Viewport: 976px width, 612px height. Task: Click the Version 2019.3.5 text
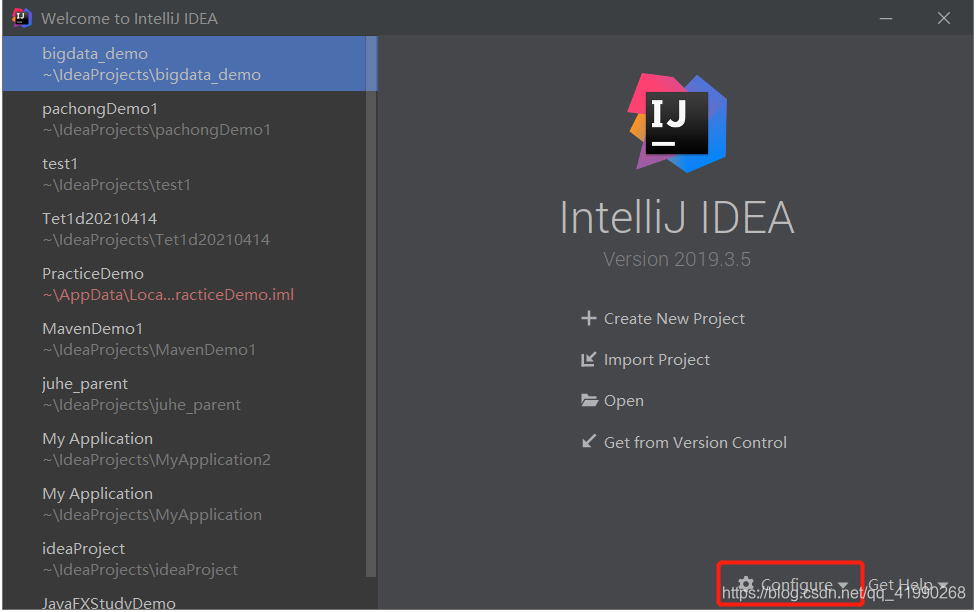click(677, 259)
